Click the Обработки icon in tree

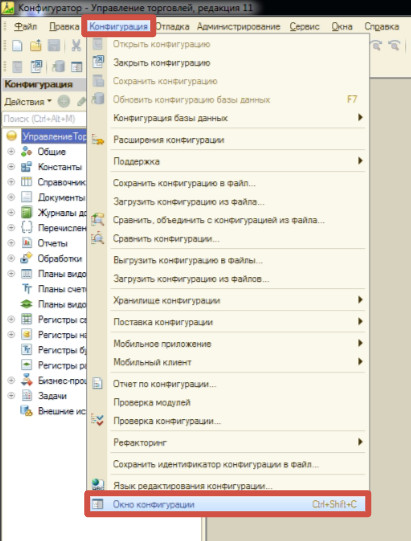(27, 258)
